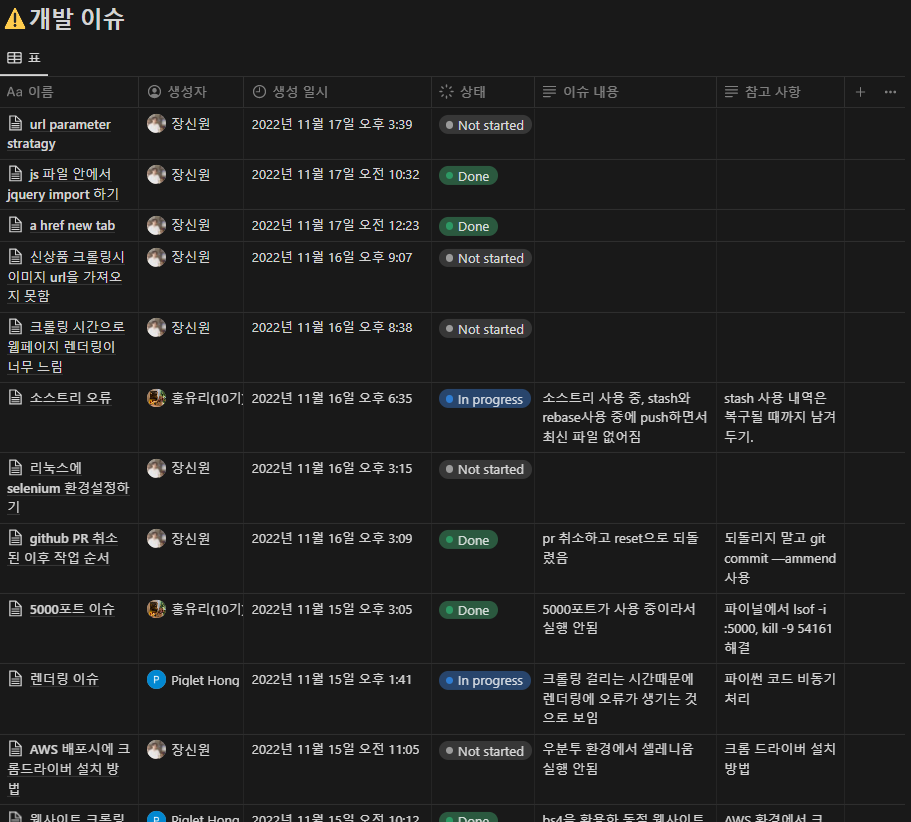
Task: Open the a href new tab page
Action: click(72, 225)
